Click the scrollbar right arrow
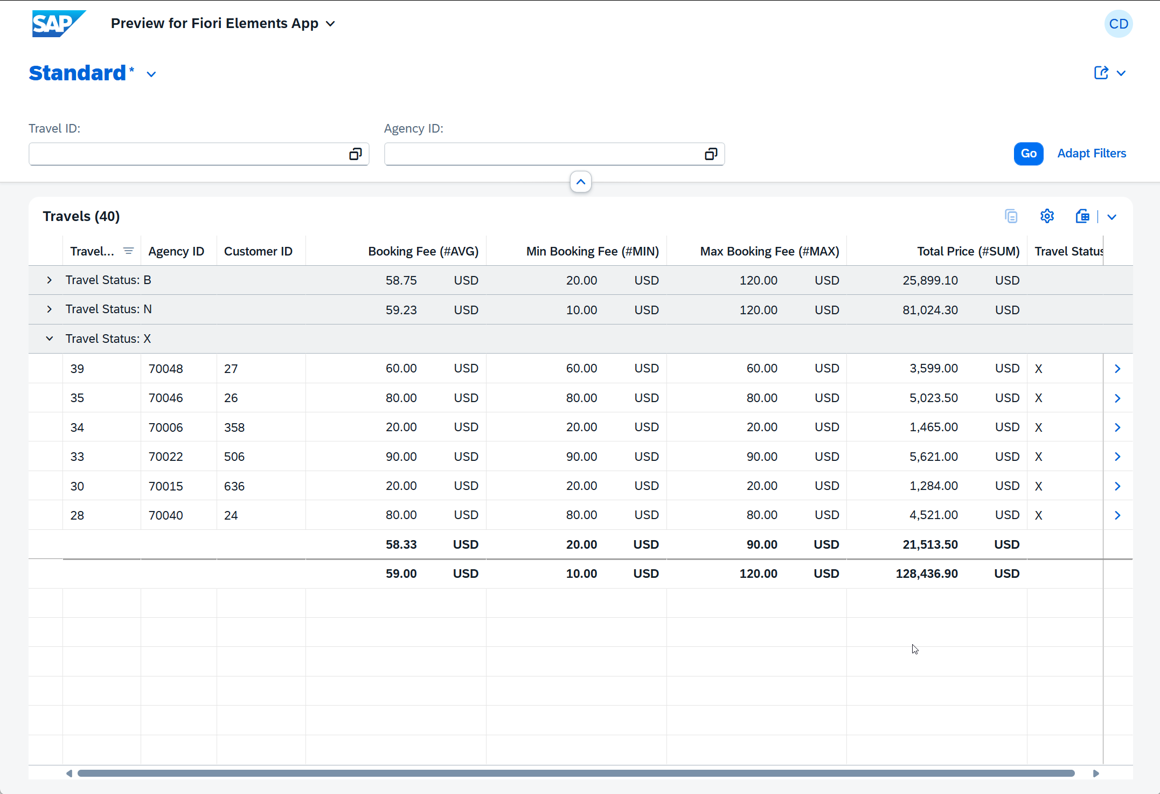1160x794 pixels. [x=1096, y=773]
